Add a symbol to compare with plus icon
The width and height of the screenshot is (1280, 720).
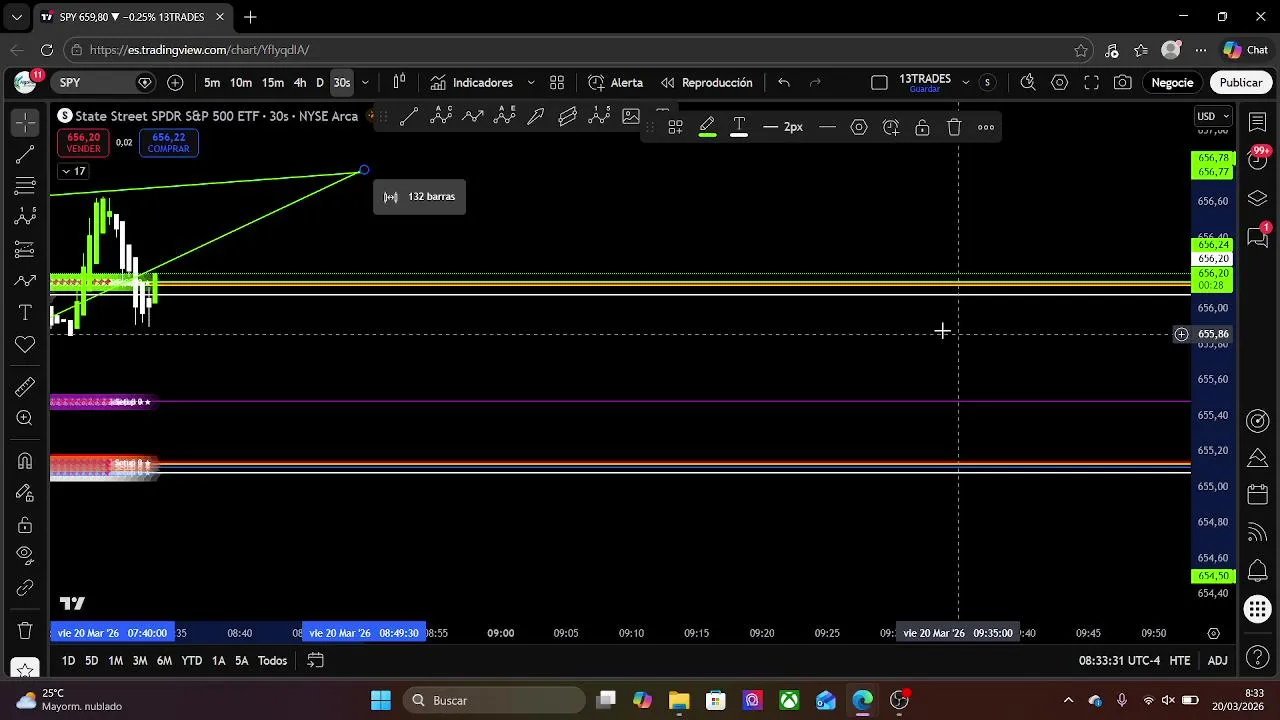coord(175,82)
